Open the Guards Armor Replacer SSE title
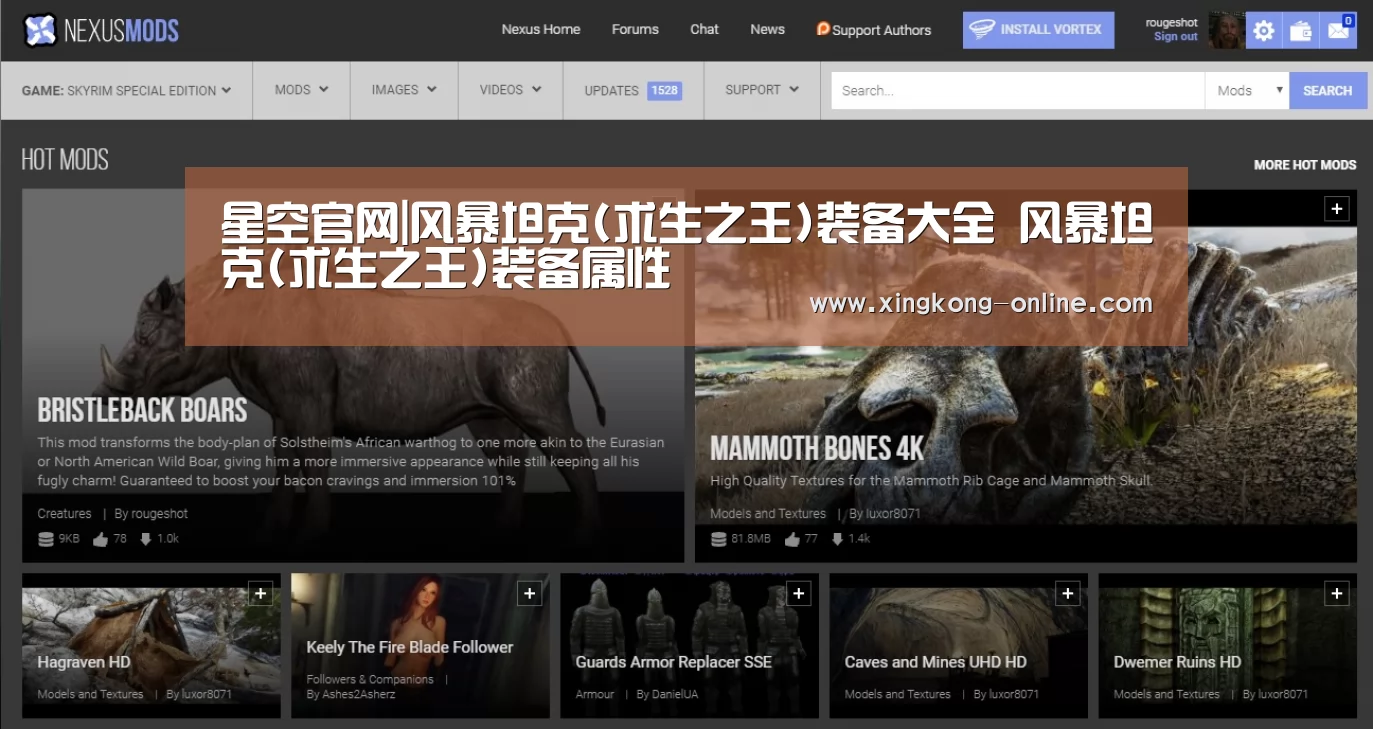 (x=674, y=662)
